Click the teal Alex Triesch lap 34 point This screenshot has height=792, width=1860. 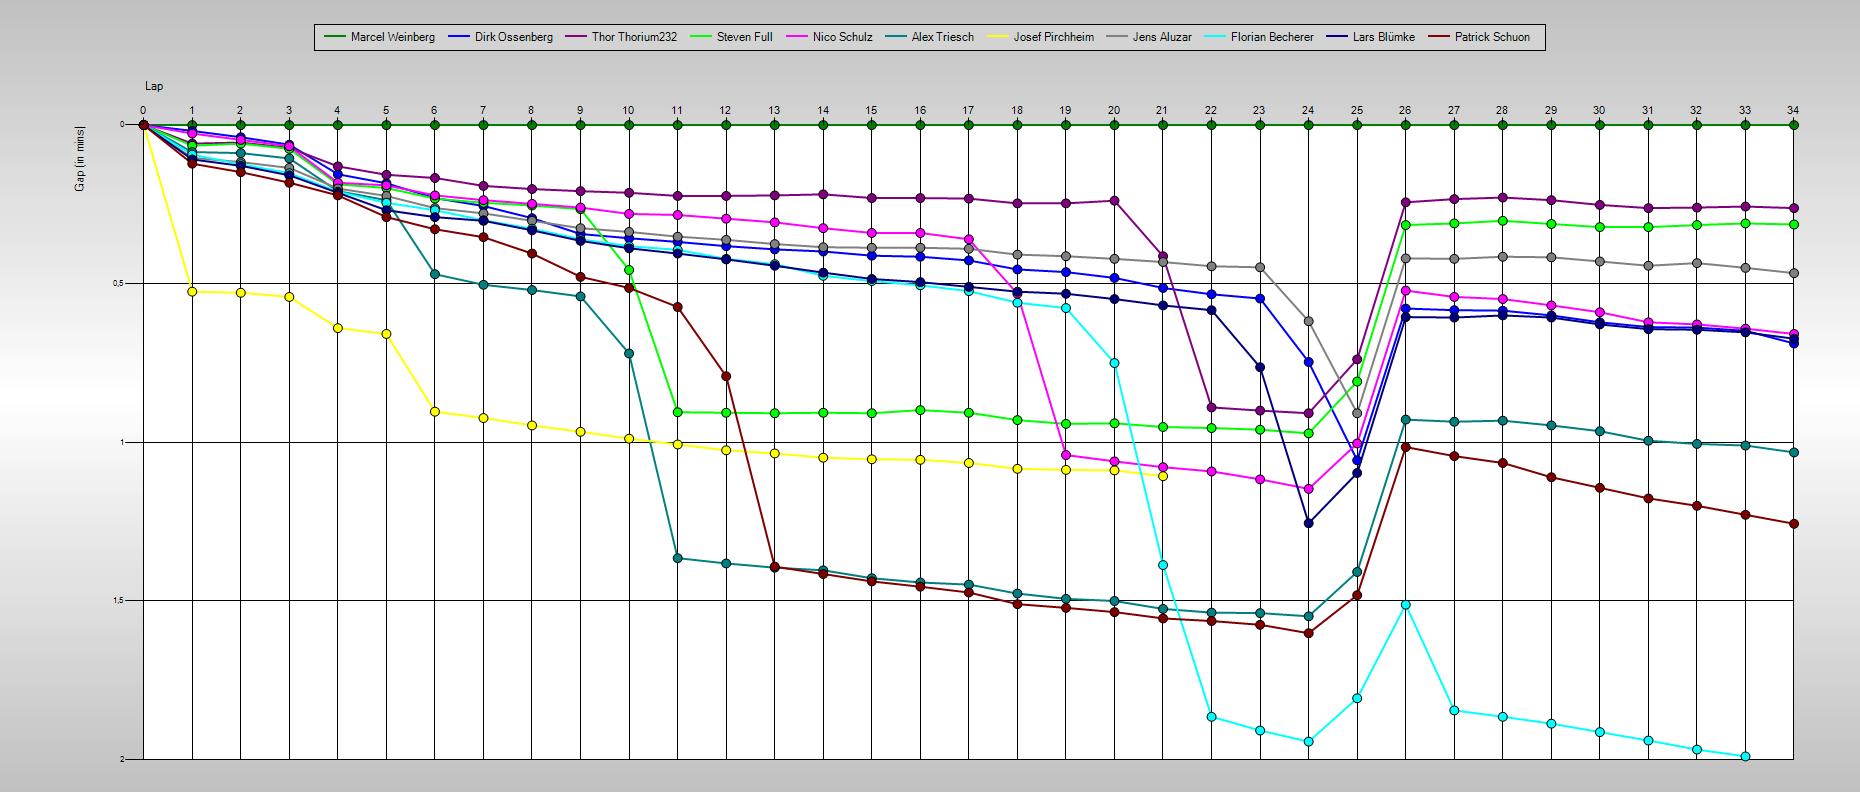point(1794,452)
